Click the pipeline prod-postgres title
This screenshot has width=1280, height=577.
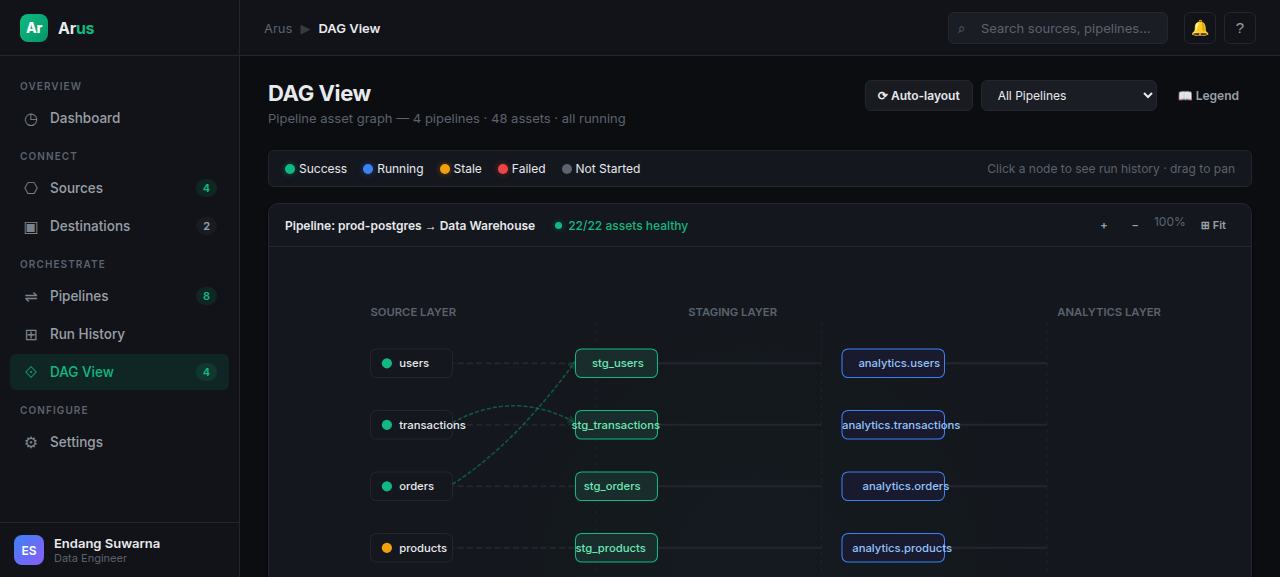click(410, 226)
